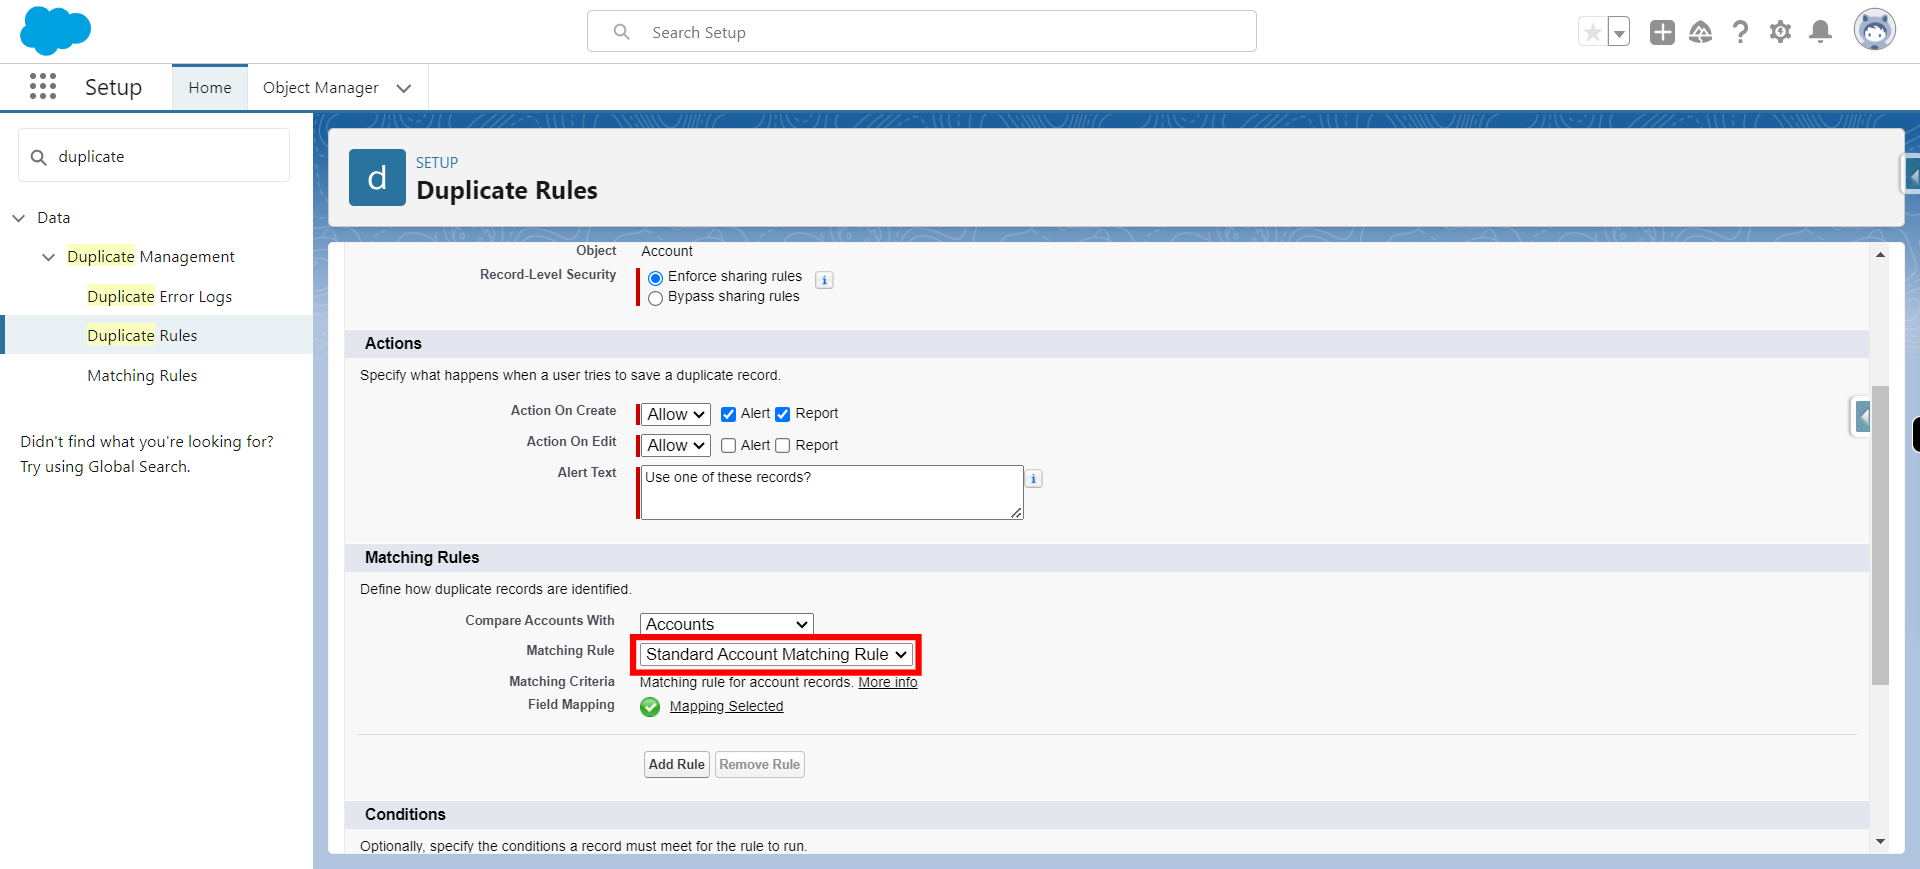Open the Help question mark icon

point(1741,32)
